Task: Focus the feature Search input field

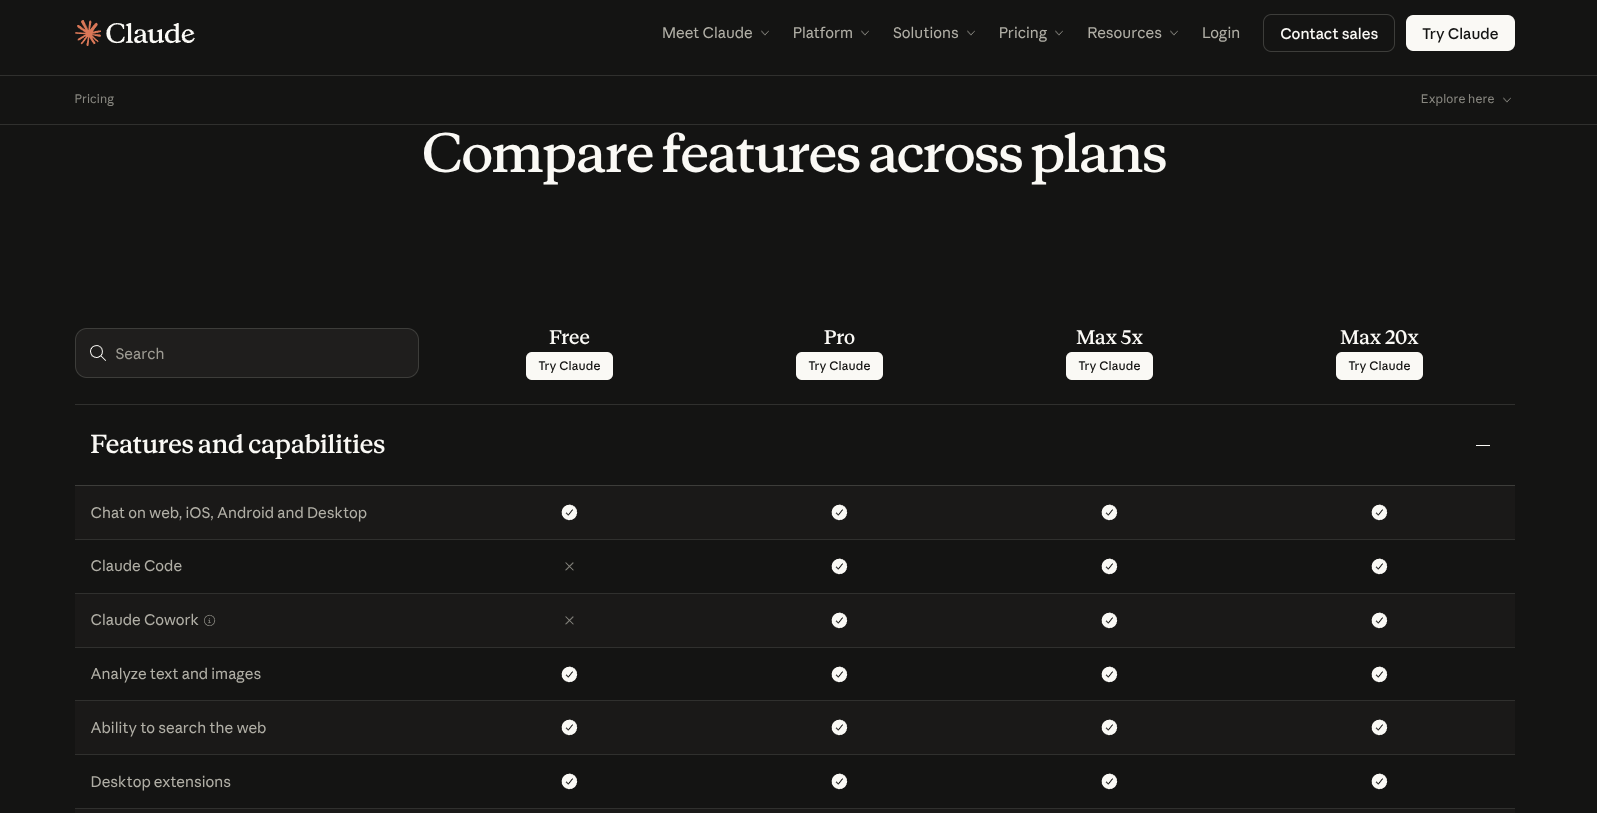Action: click(260, 353)
